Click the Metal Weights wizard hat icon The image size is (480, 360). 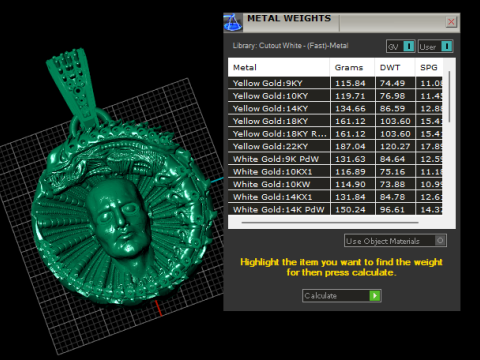pos(233,23)
